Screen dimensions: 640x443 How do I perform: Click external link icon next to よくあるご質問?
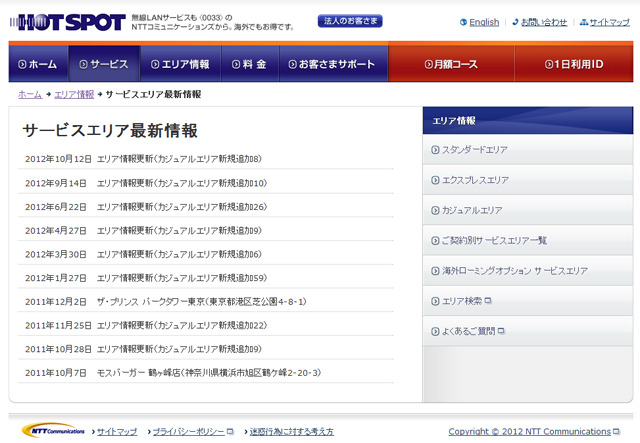coord(501,331)
